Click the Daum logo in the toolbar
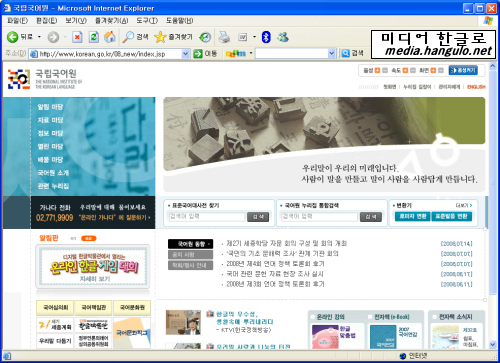 236,54
